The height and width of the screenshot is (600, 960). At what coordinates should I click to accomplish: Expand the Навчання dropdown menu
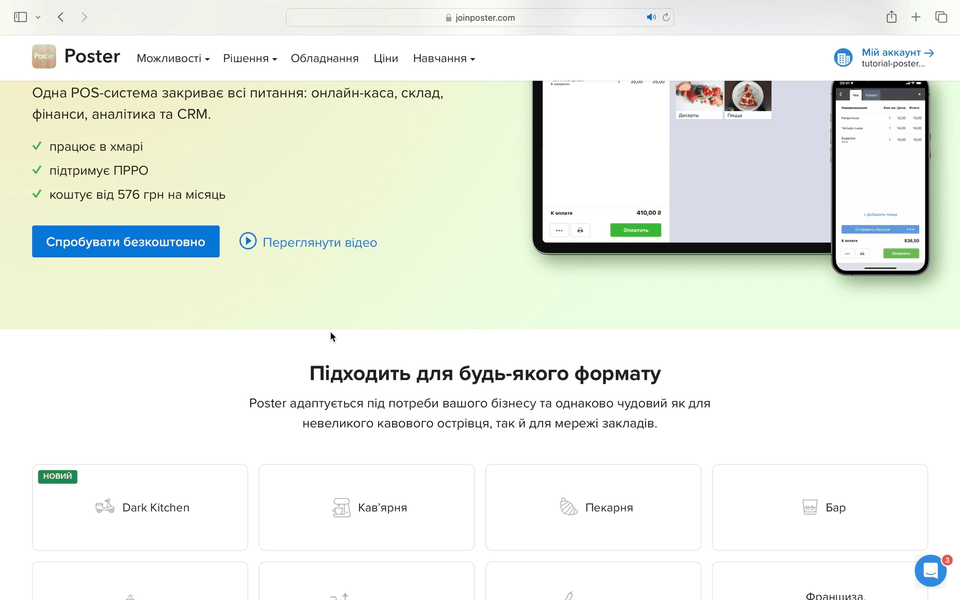click(x=443, y=58)
